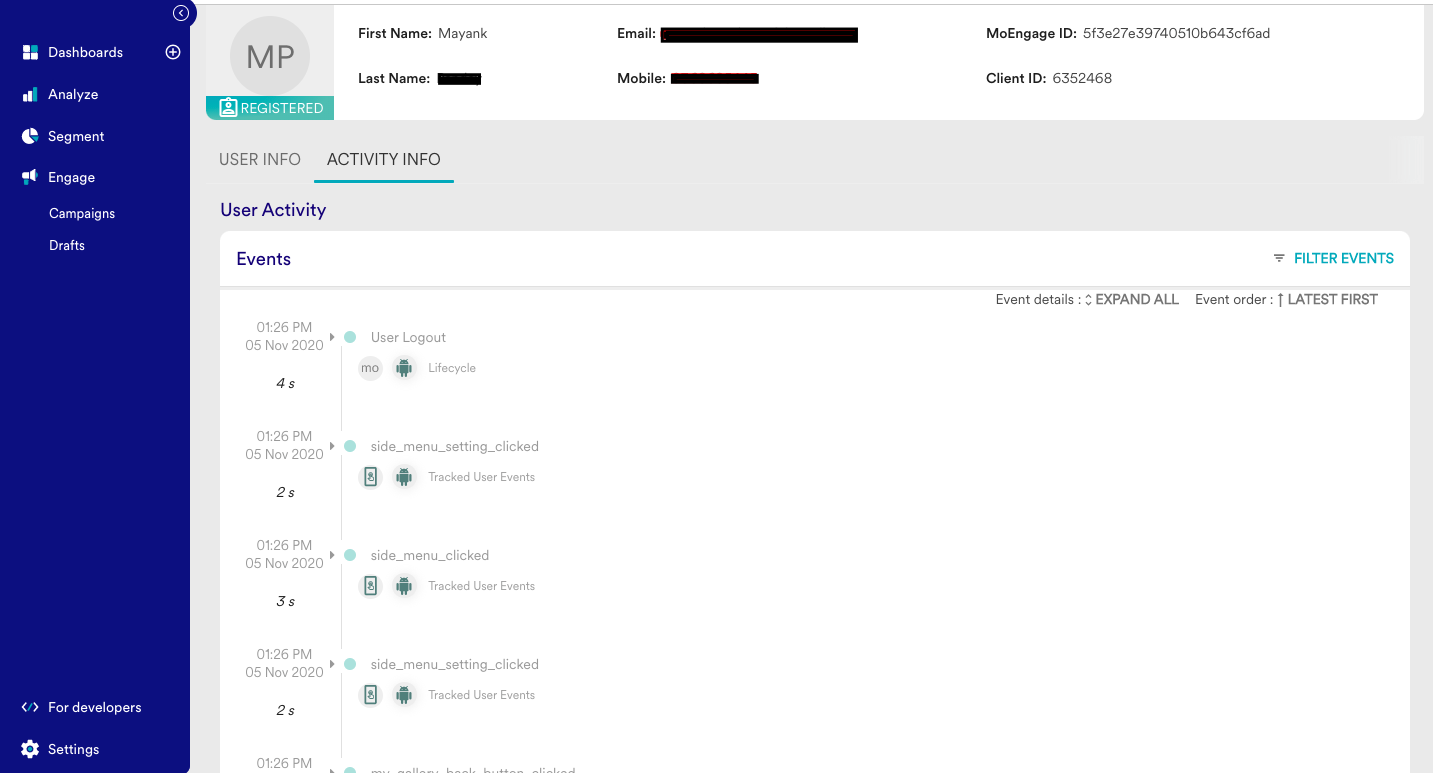Expand the side_menu_clicked event details
1433x773 pixels.
[x=332, y=555]
